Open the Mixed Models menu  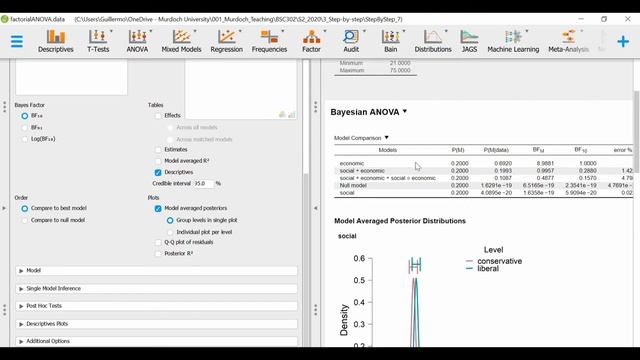181,41
